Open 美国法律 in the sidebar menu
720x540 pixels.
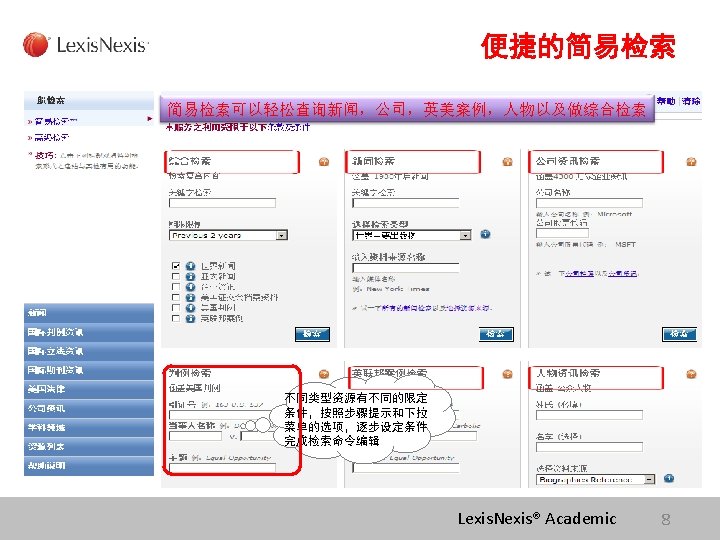[x=89, y=389]
